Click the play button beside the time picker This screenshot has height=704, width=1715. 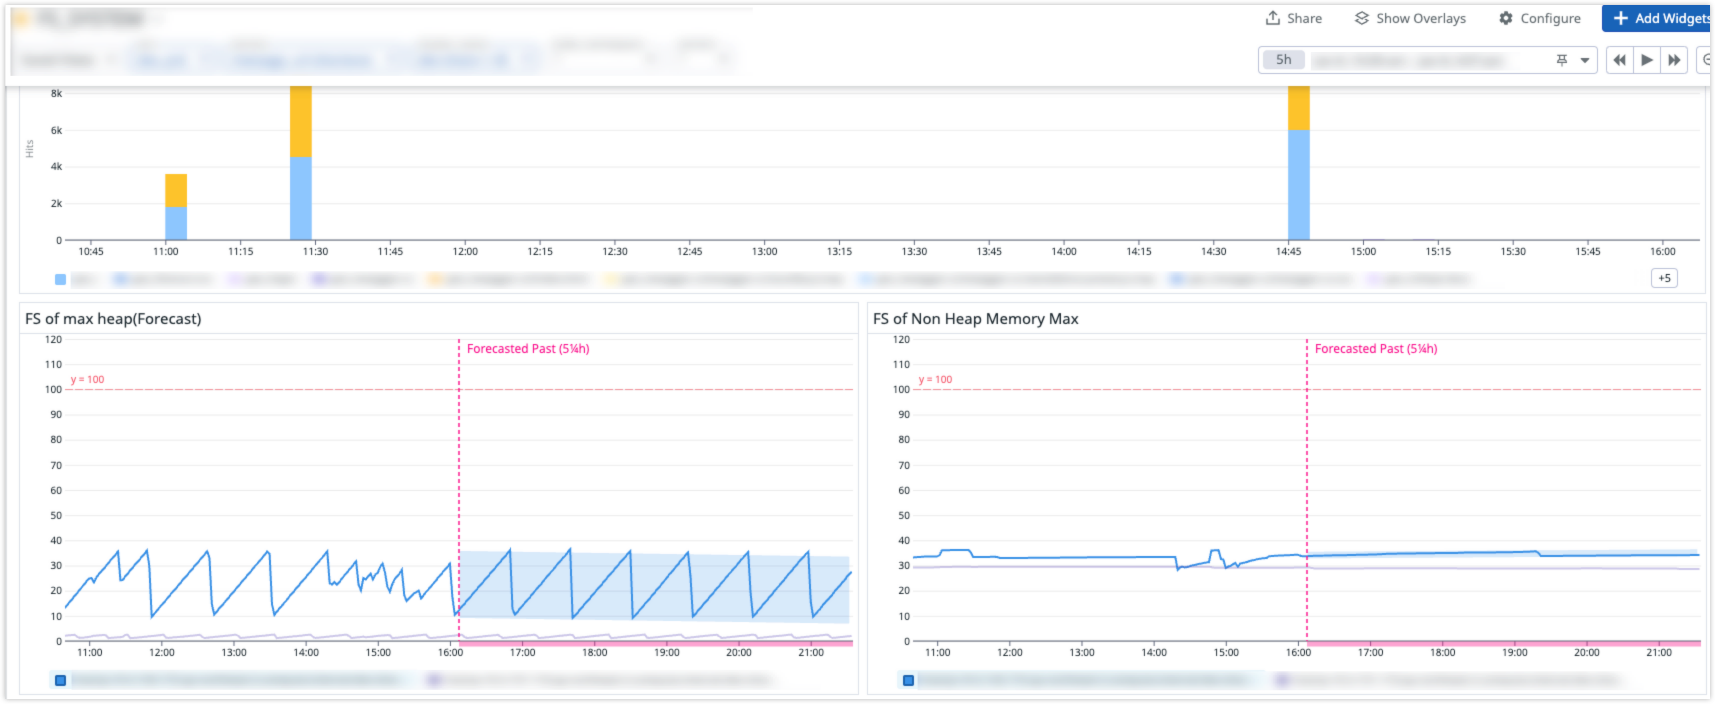point(1646,60)
